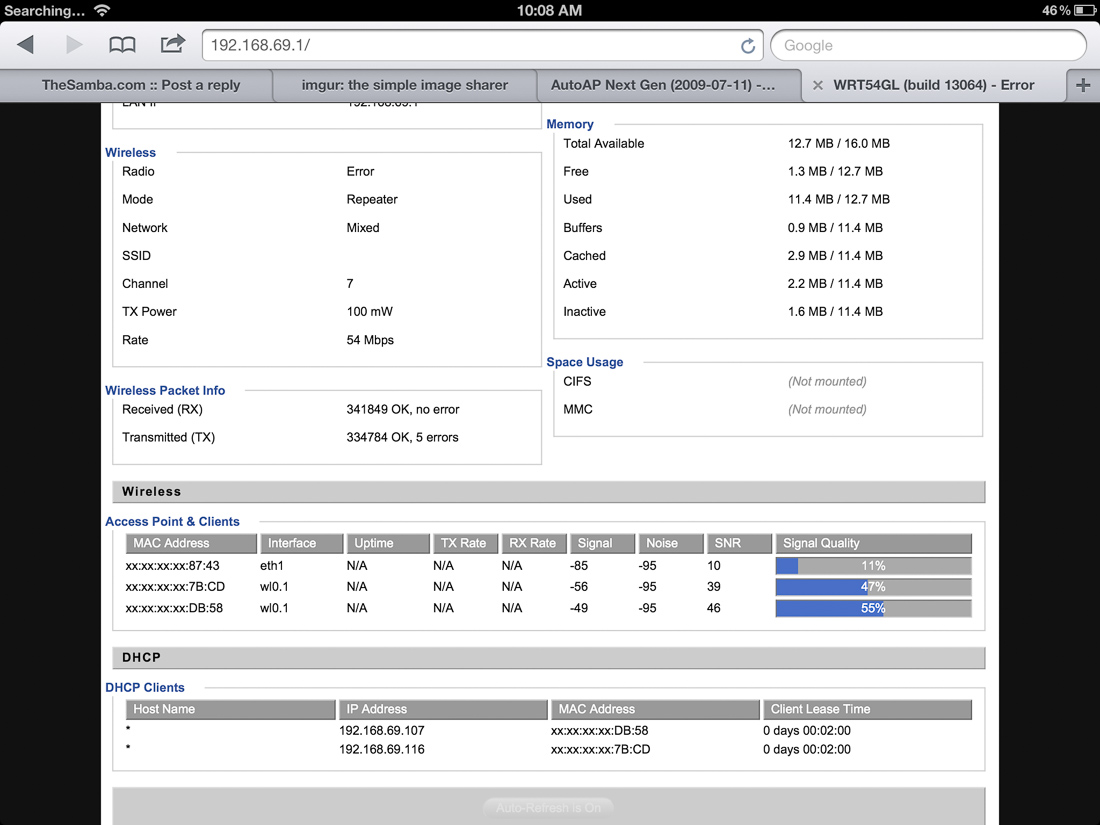Image resolution: width=1100 pixels, height=825 pixels.
Task: Reload the page with refresh icon
Action: click(x=747, y=46)
